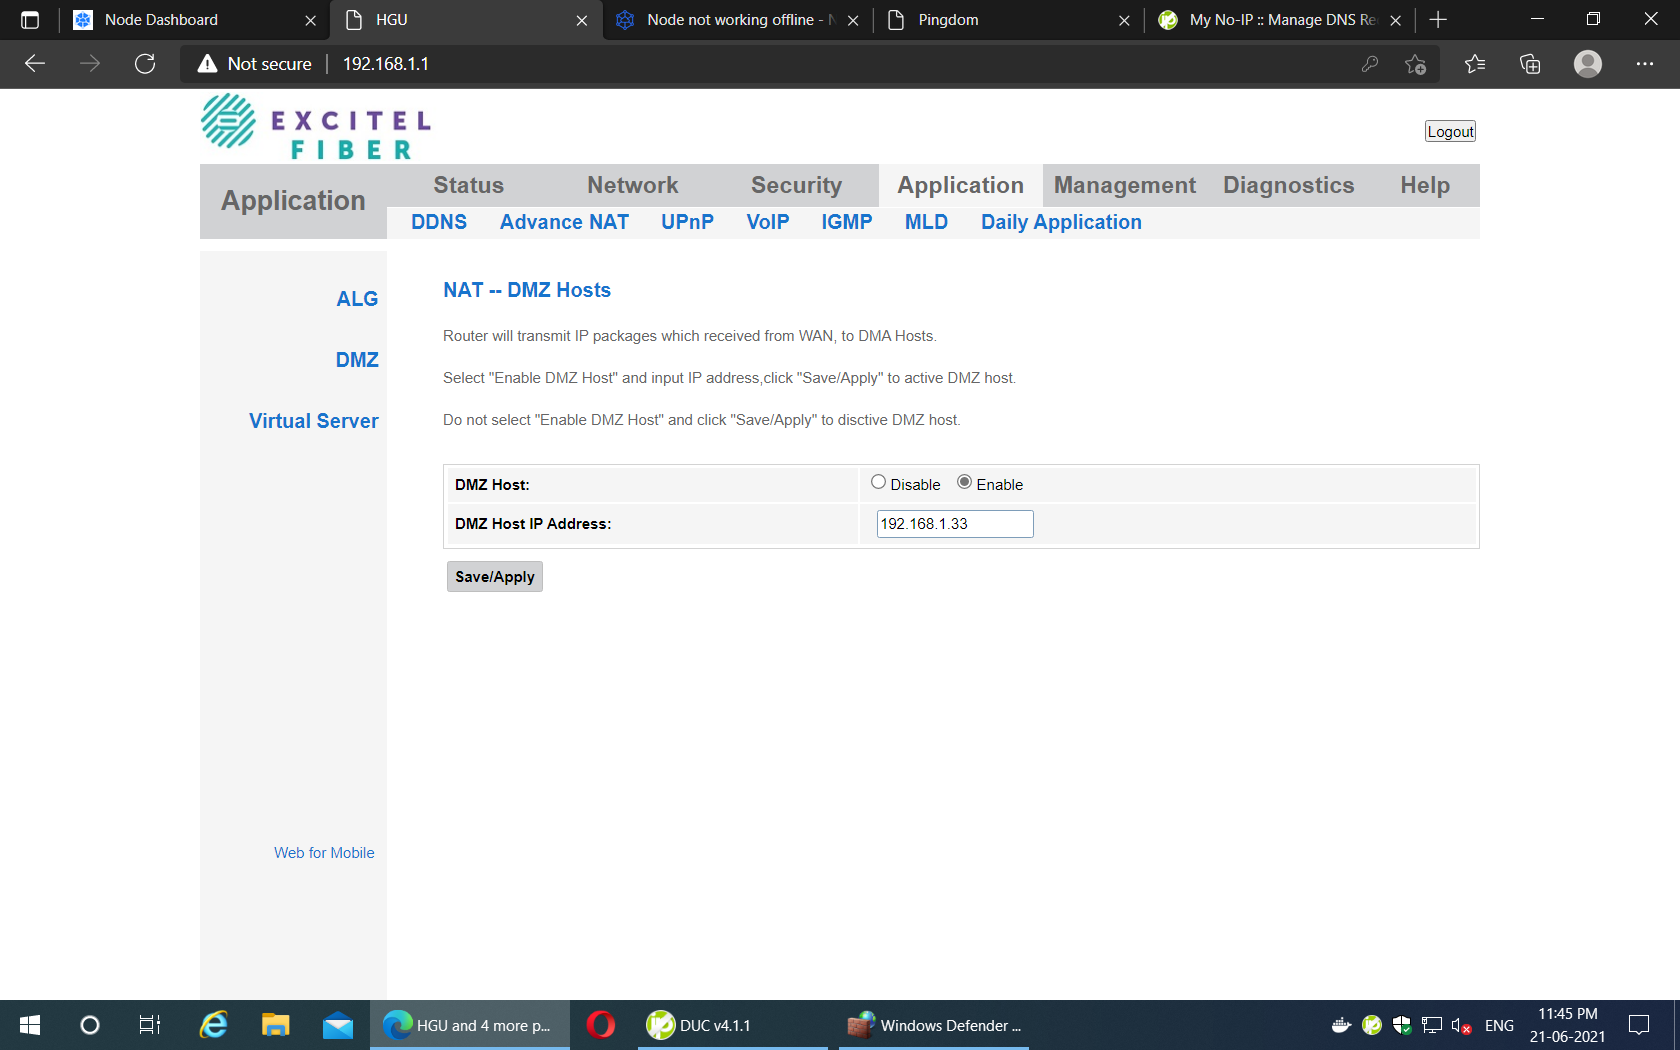Add this page to favorites star icon
Image resolution: width=1680 pixels, height=1050 pixels.
(1415, 64)
